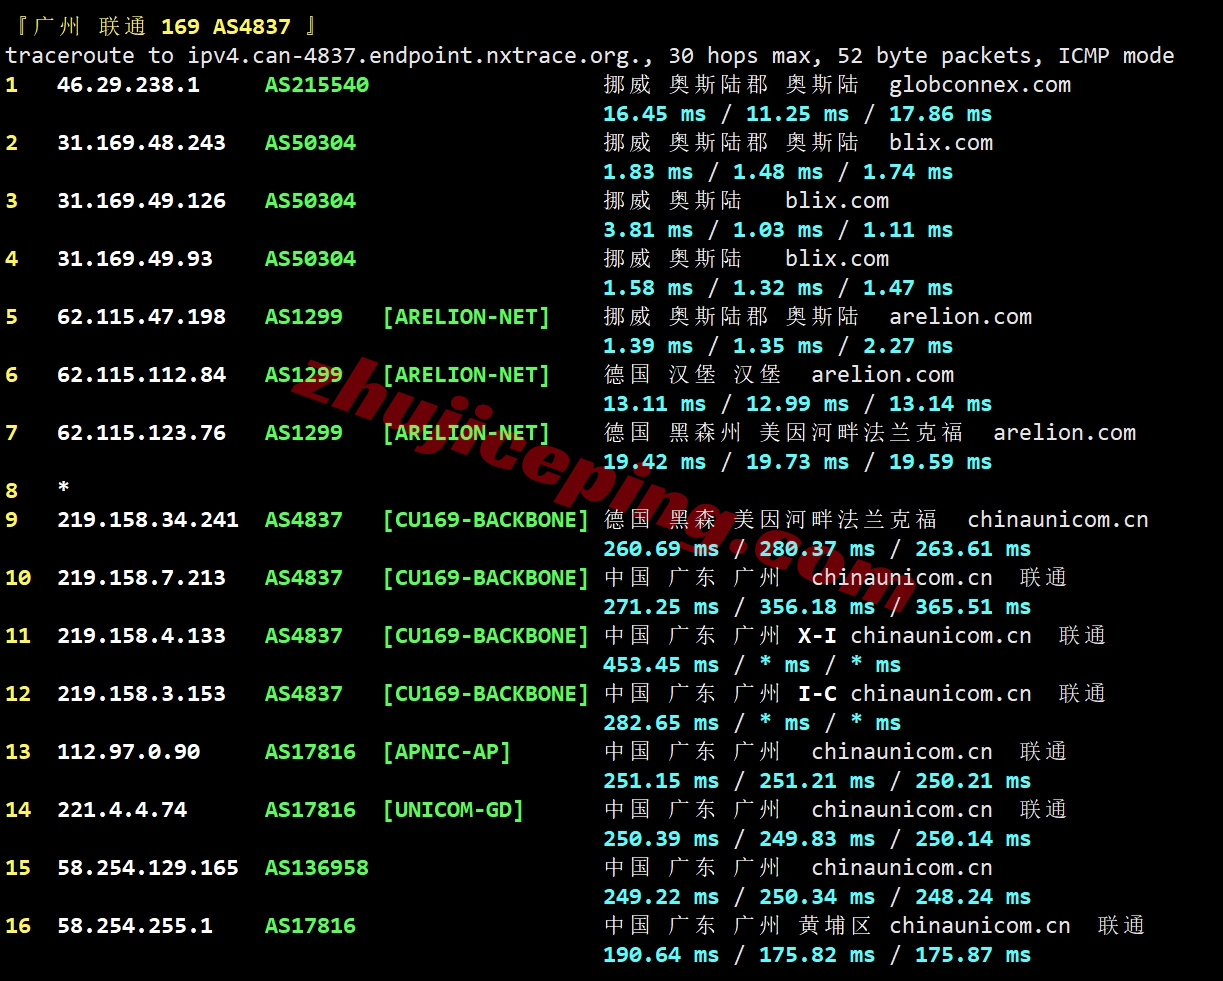Image resolution: width=1223 pixels, height=981 pixels.
Task: Click the 1.58 ms latency value
Action: tap(648, 288)
